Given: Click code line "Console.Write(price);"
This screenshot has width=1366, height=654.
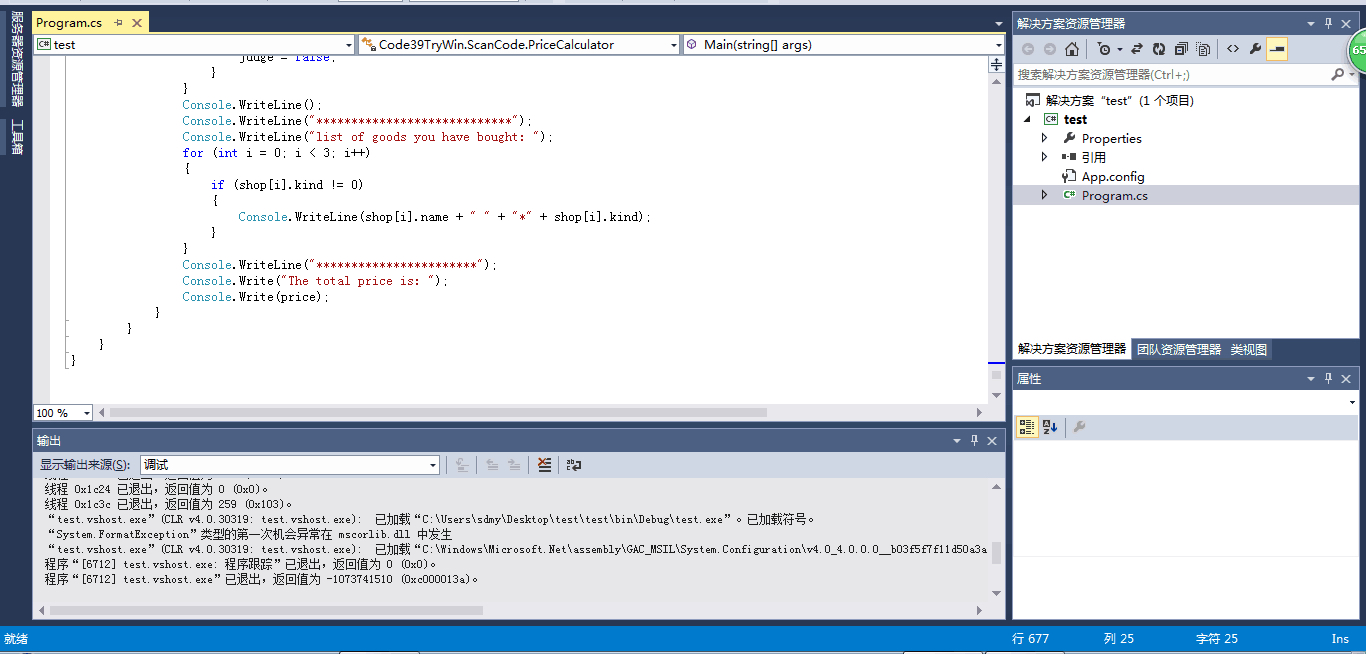Looking at the screenshot, I should coord(255,297).
